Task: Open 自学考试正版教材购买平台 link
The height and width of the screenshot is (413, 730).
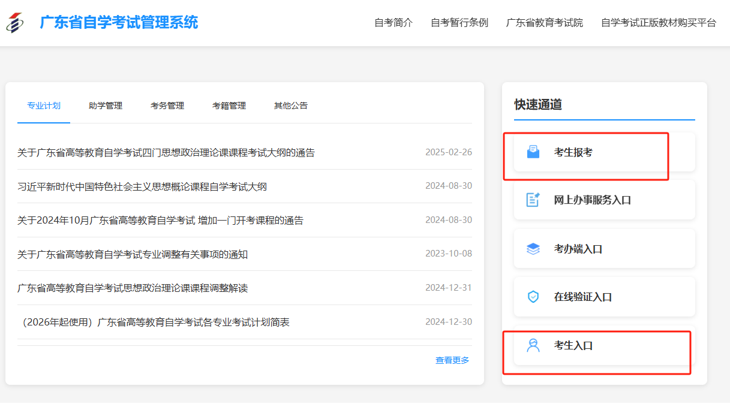Action: click(658, 22)
